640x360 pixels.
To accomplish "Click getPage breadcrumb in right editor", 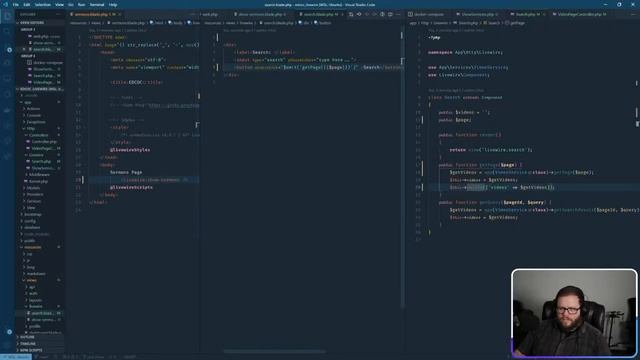I will pos(515,23).
